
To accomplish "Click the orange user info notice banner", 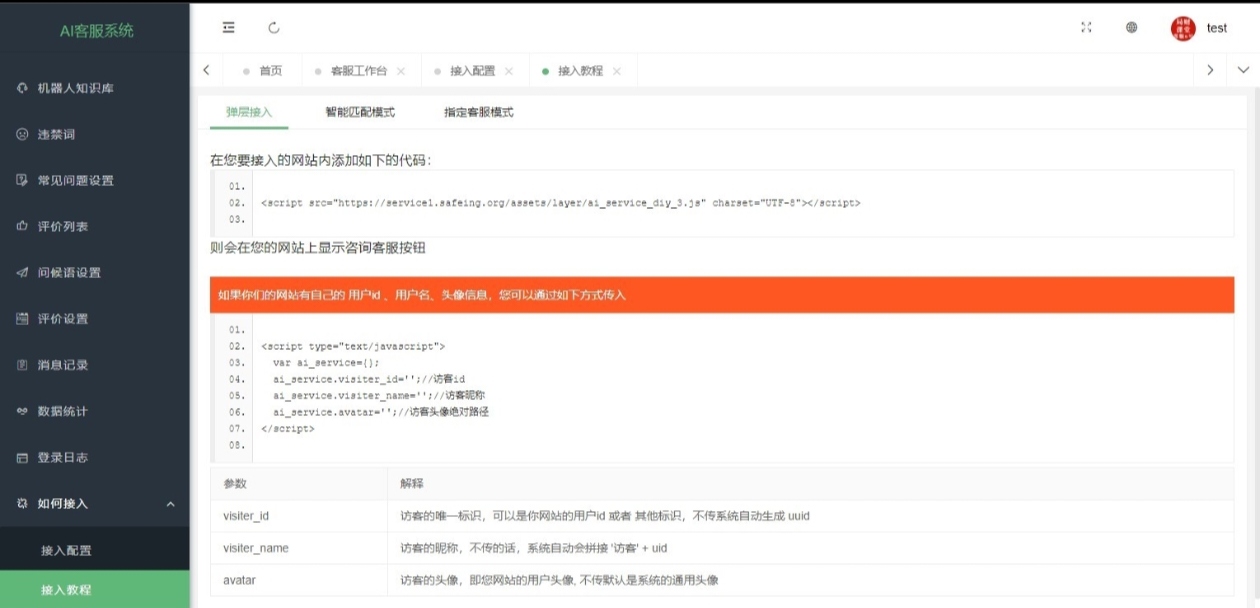I will coord(722,295).
